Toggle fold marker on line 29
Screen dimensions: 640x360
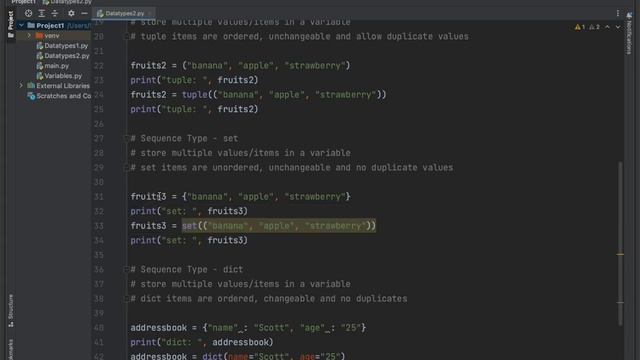point(126,168)
